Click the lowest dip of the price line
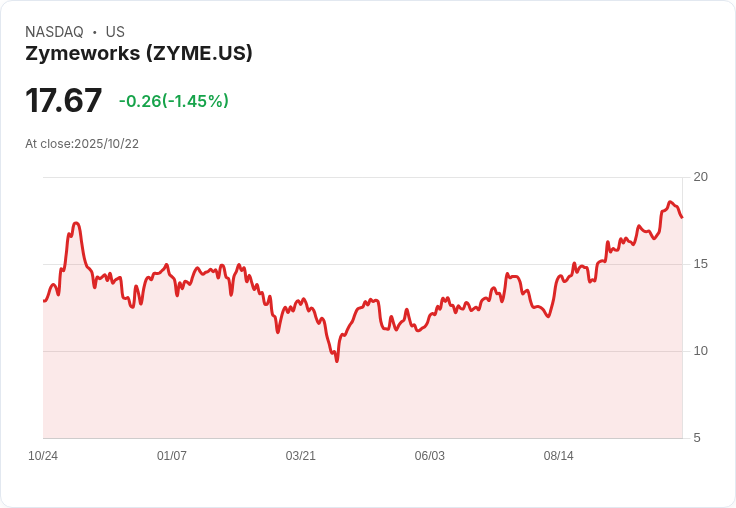The image size is (736, 508). click(x=337, y=361)
